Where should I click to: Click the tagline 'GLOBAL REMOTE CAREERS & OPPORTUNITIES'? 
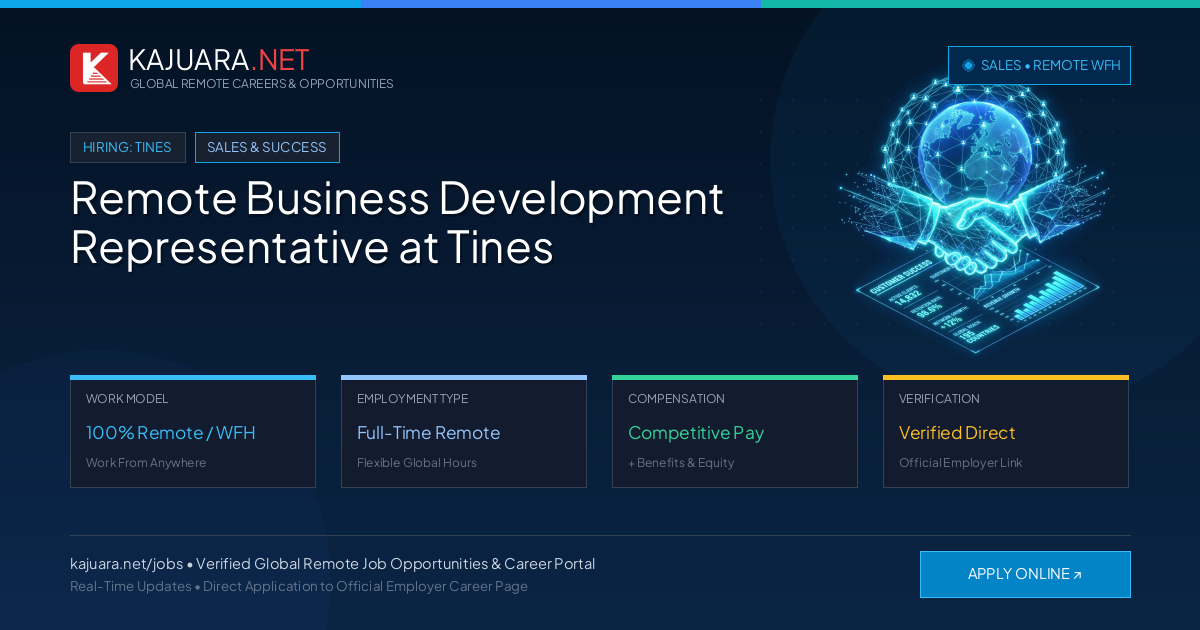click(x=262, y=84)
